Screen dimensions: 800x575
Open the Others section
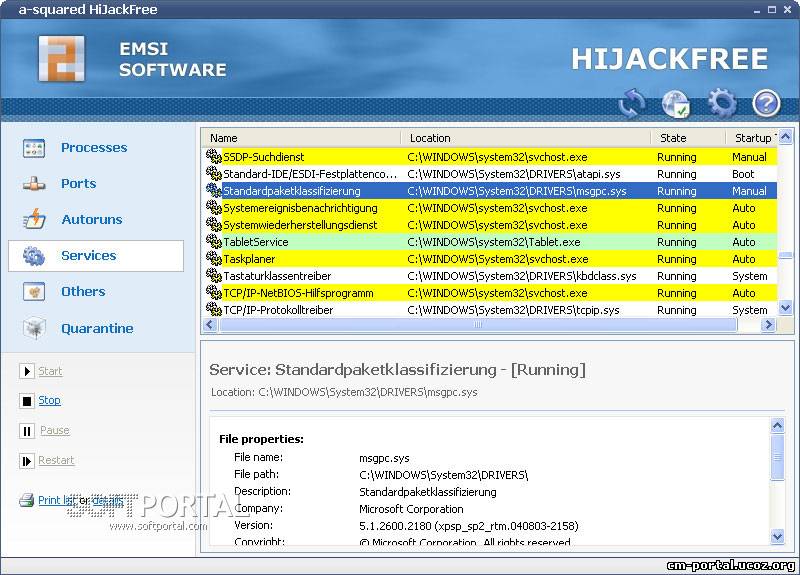[x=83, y=292]
